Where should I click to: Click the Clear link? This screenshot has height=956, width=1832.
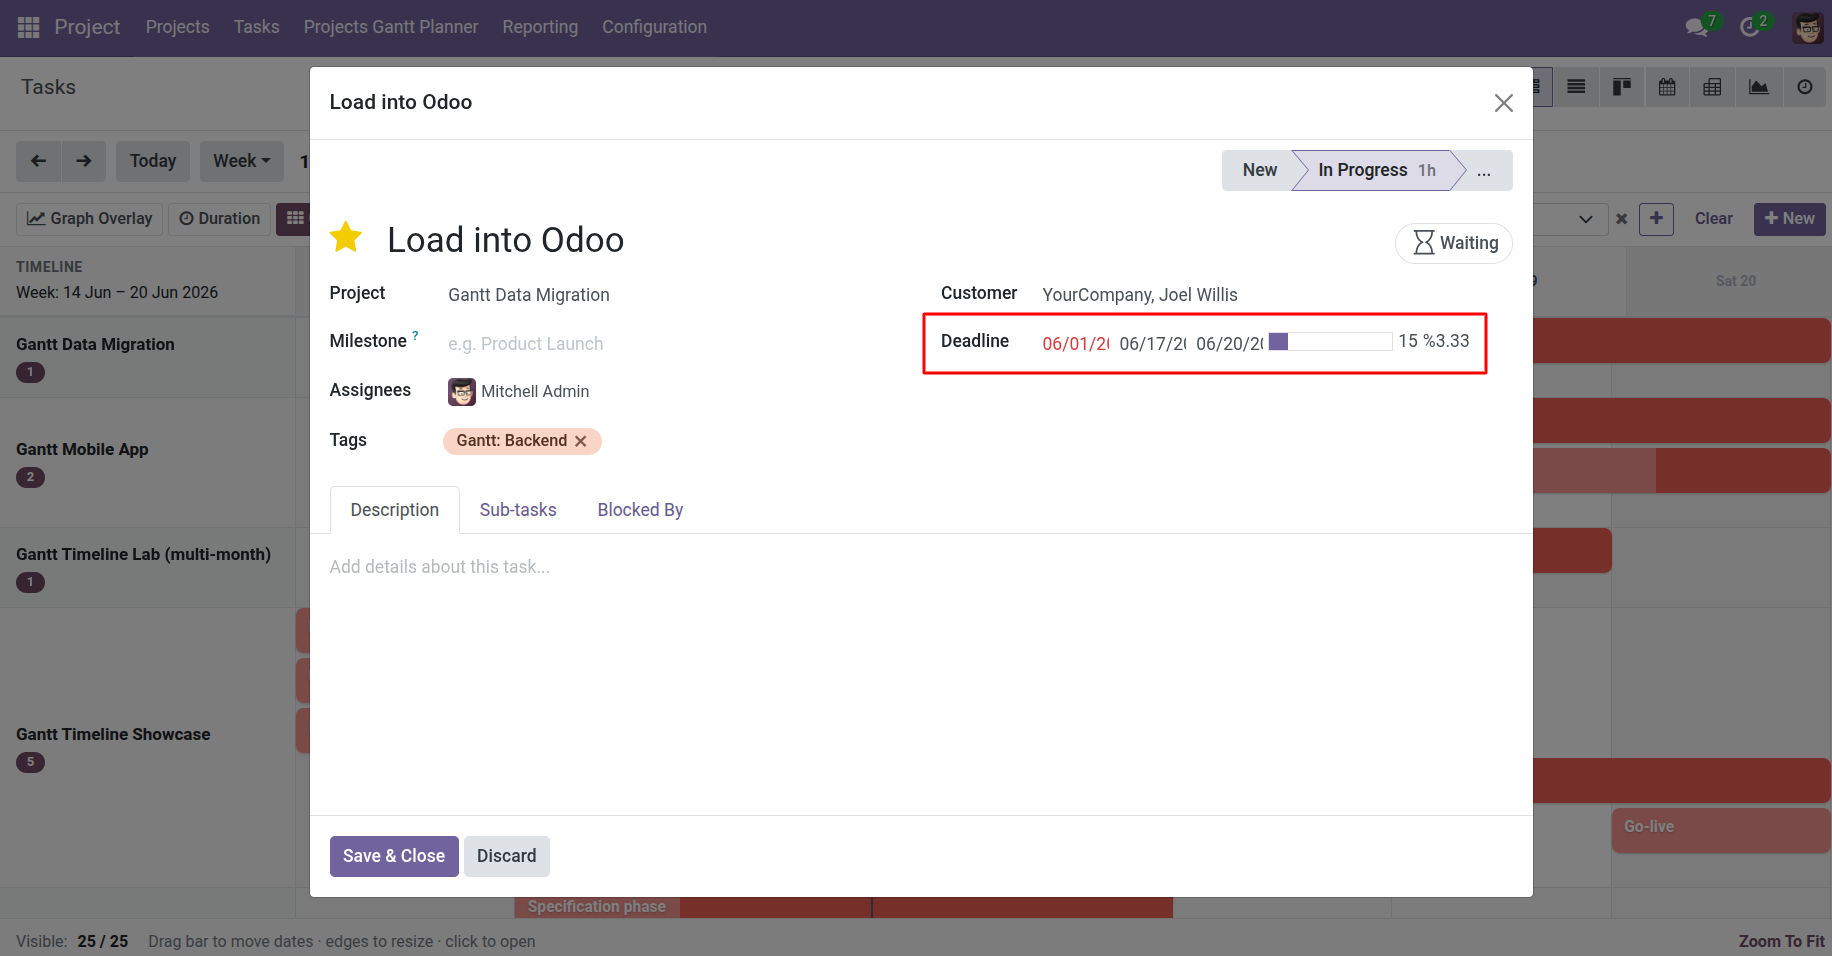click(x=1713, y=219)
